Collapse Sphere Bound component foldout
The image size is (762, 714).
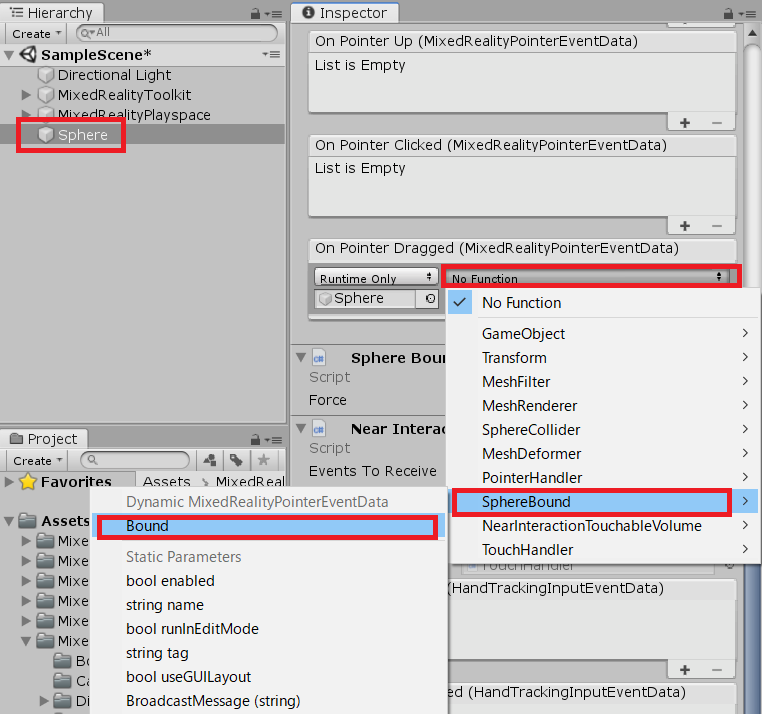tap(301, 358)
